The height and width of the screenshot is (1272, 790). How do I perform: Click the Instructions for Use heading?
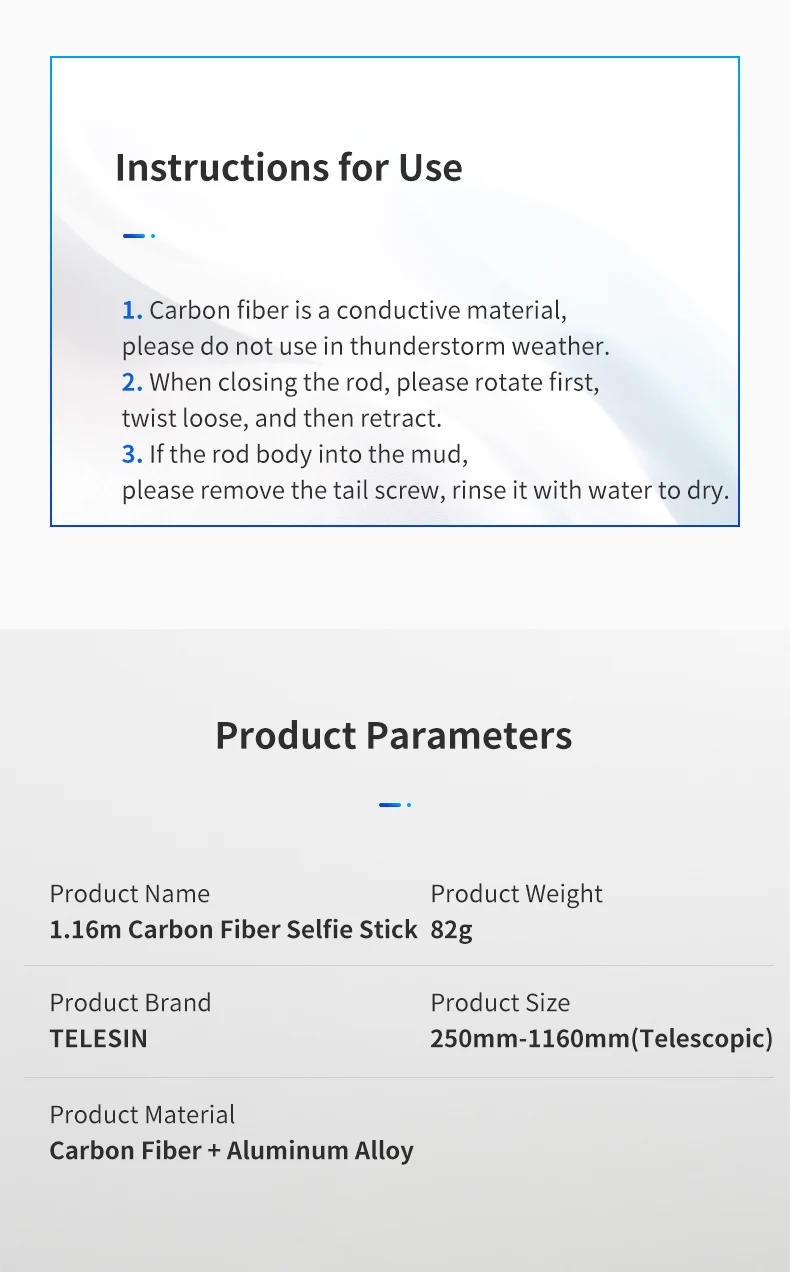(289, 167)
